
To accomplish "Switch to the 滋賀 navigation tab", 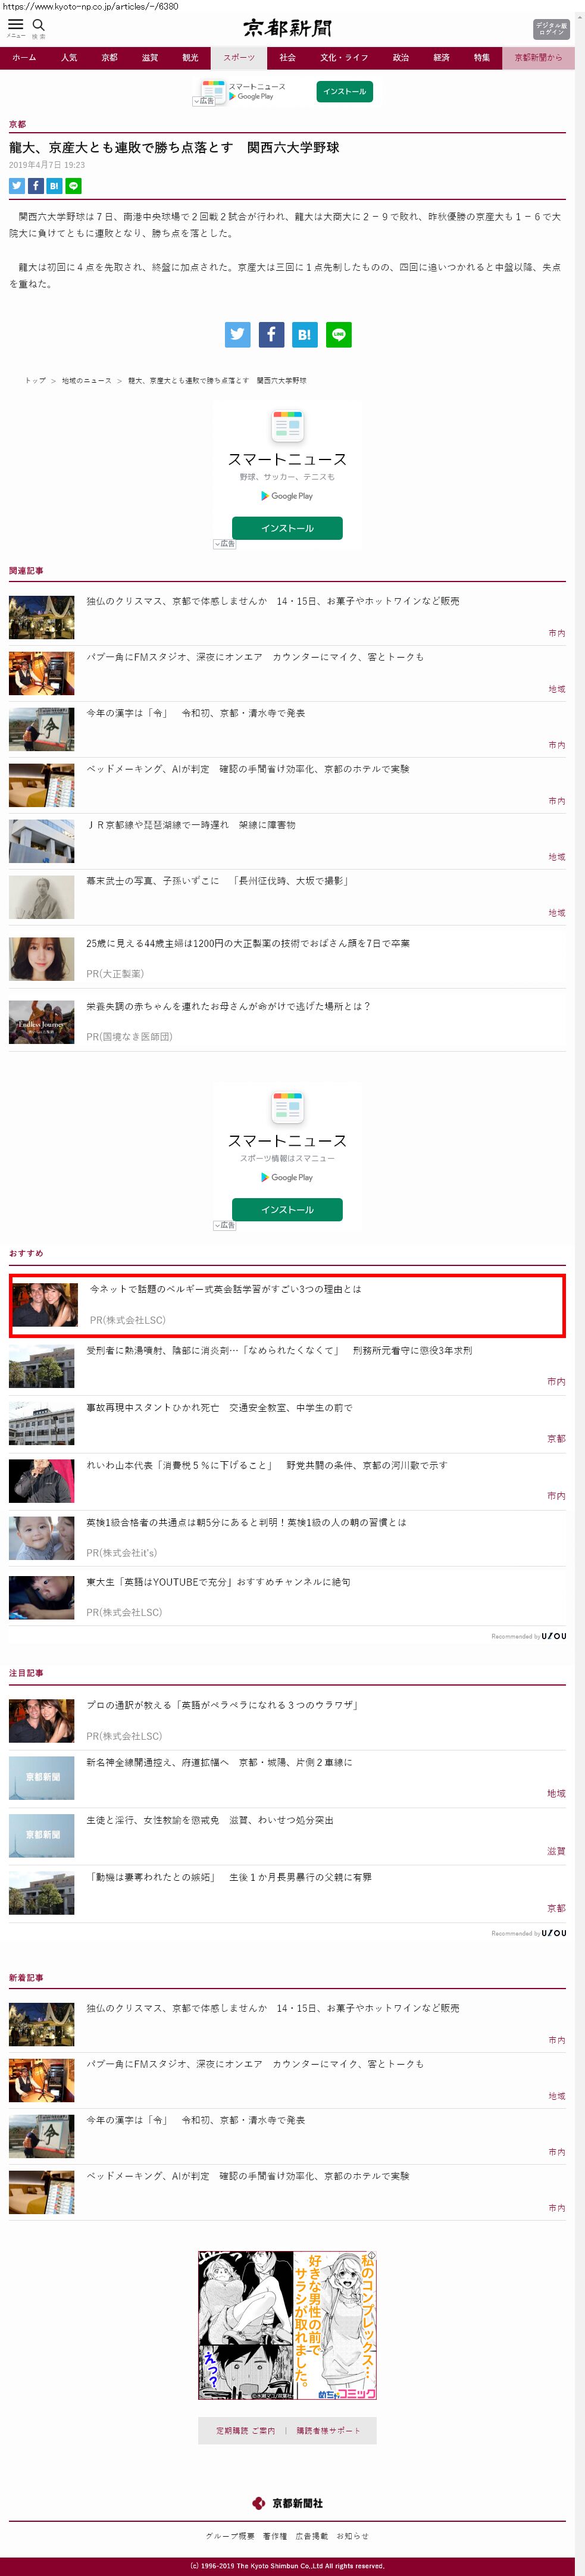I will coord(150,58).
